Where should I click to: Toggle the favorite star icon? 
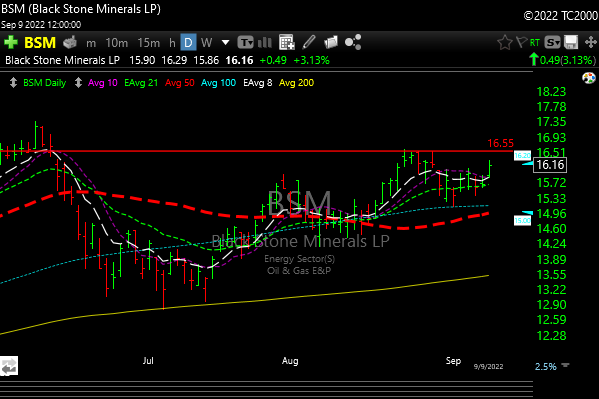(505, 42)
